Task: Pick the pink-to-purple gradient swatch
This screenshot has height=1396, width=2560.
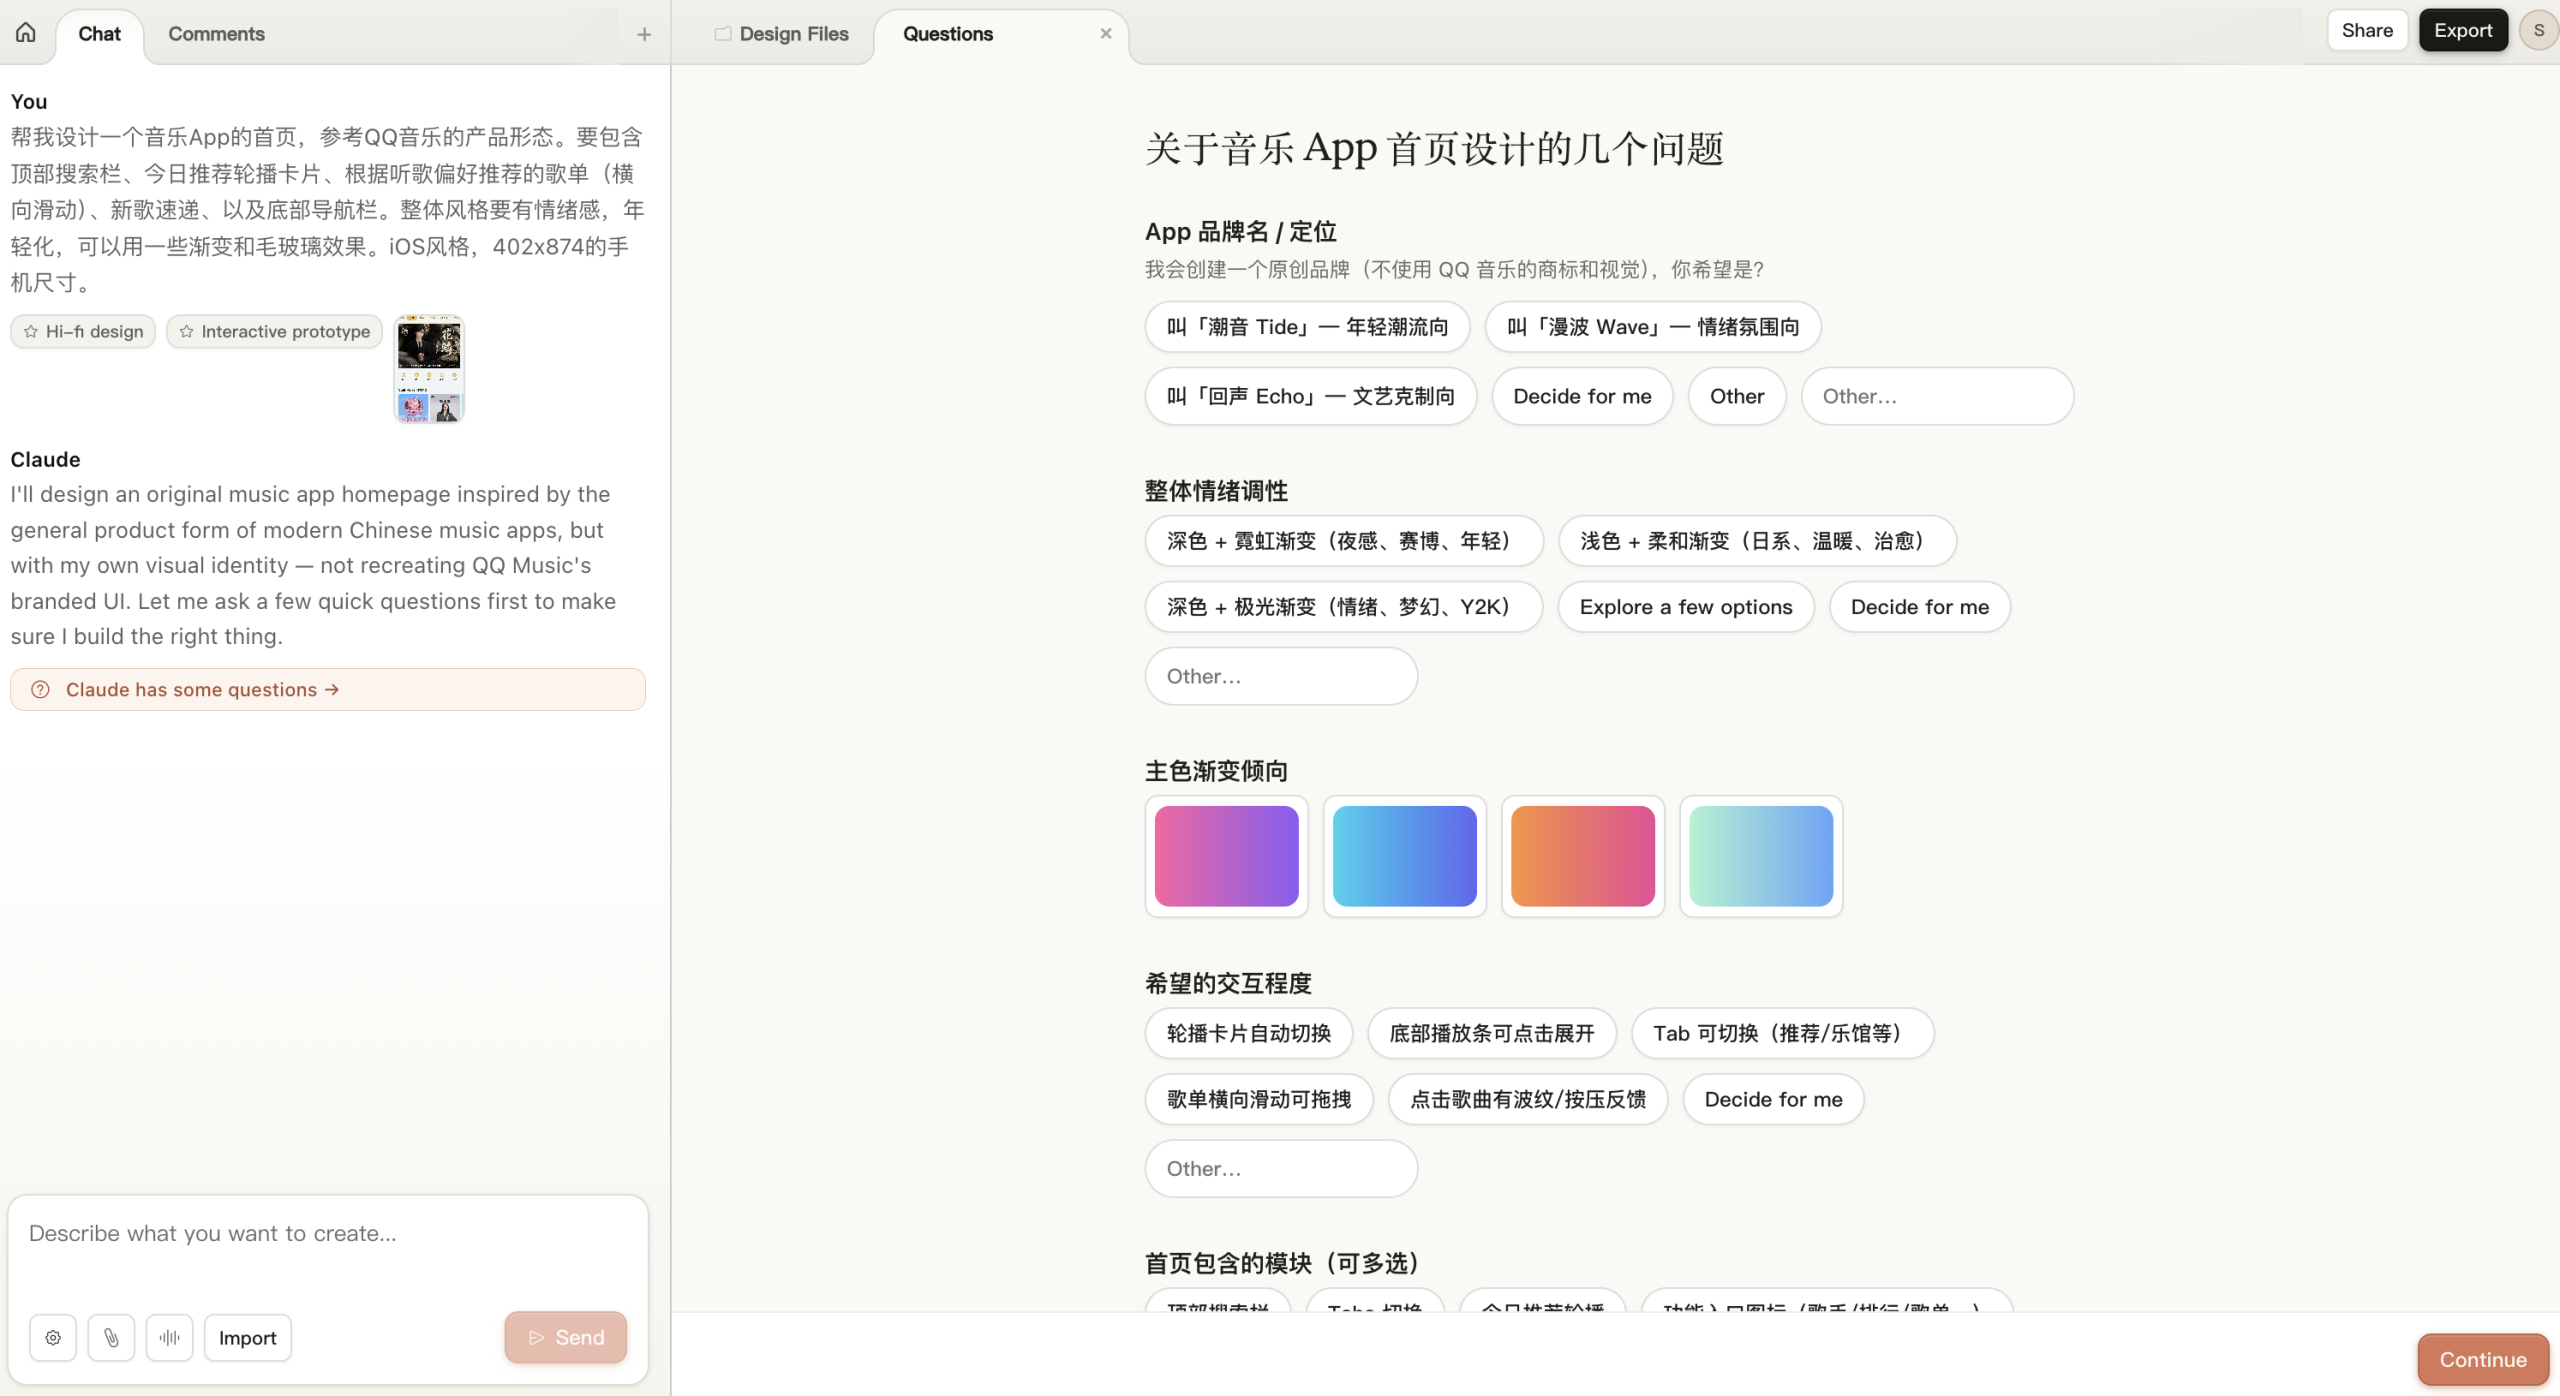Action: click(x=1226, y=856)
